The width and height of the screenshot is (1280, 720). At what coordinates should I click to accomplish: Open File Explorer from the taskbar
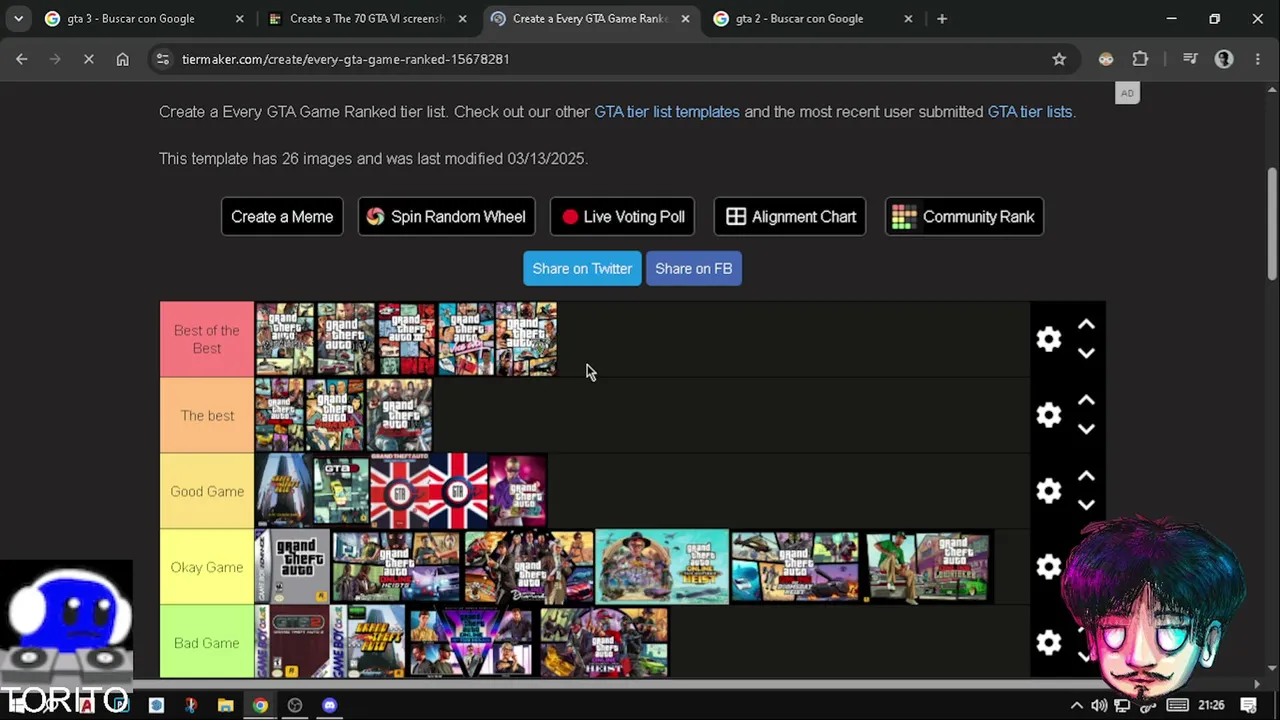pyautogui.click(x=225, y=705)
